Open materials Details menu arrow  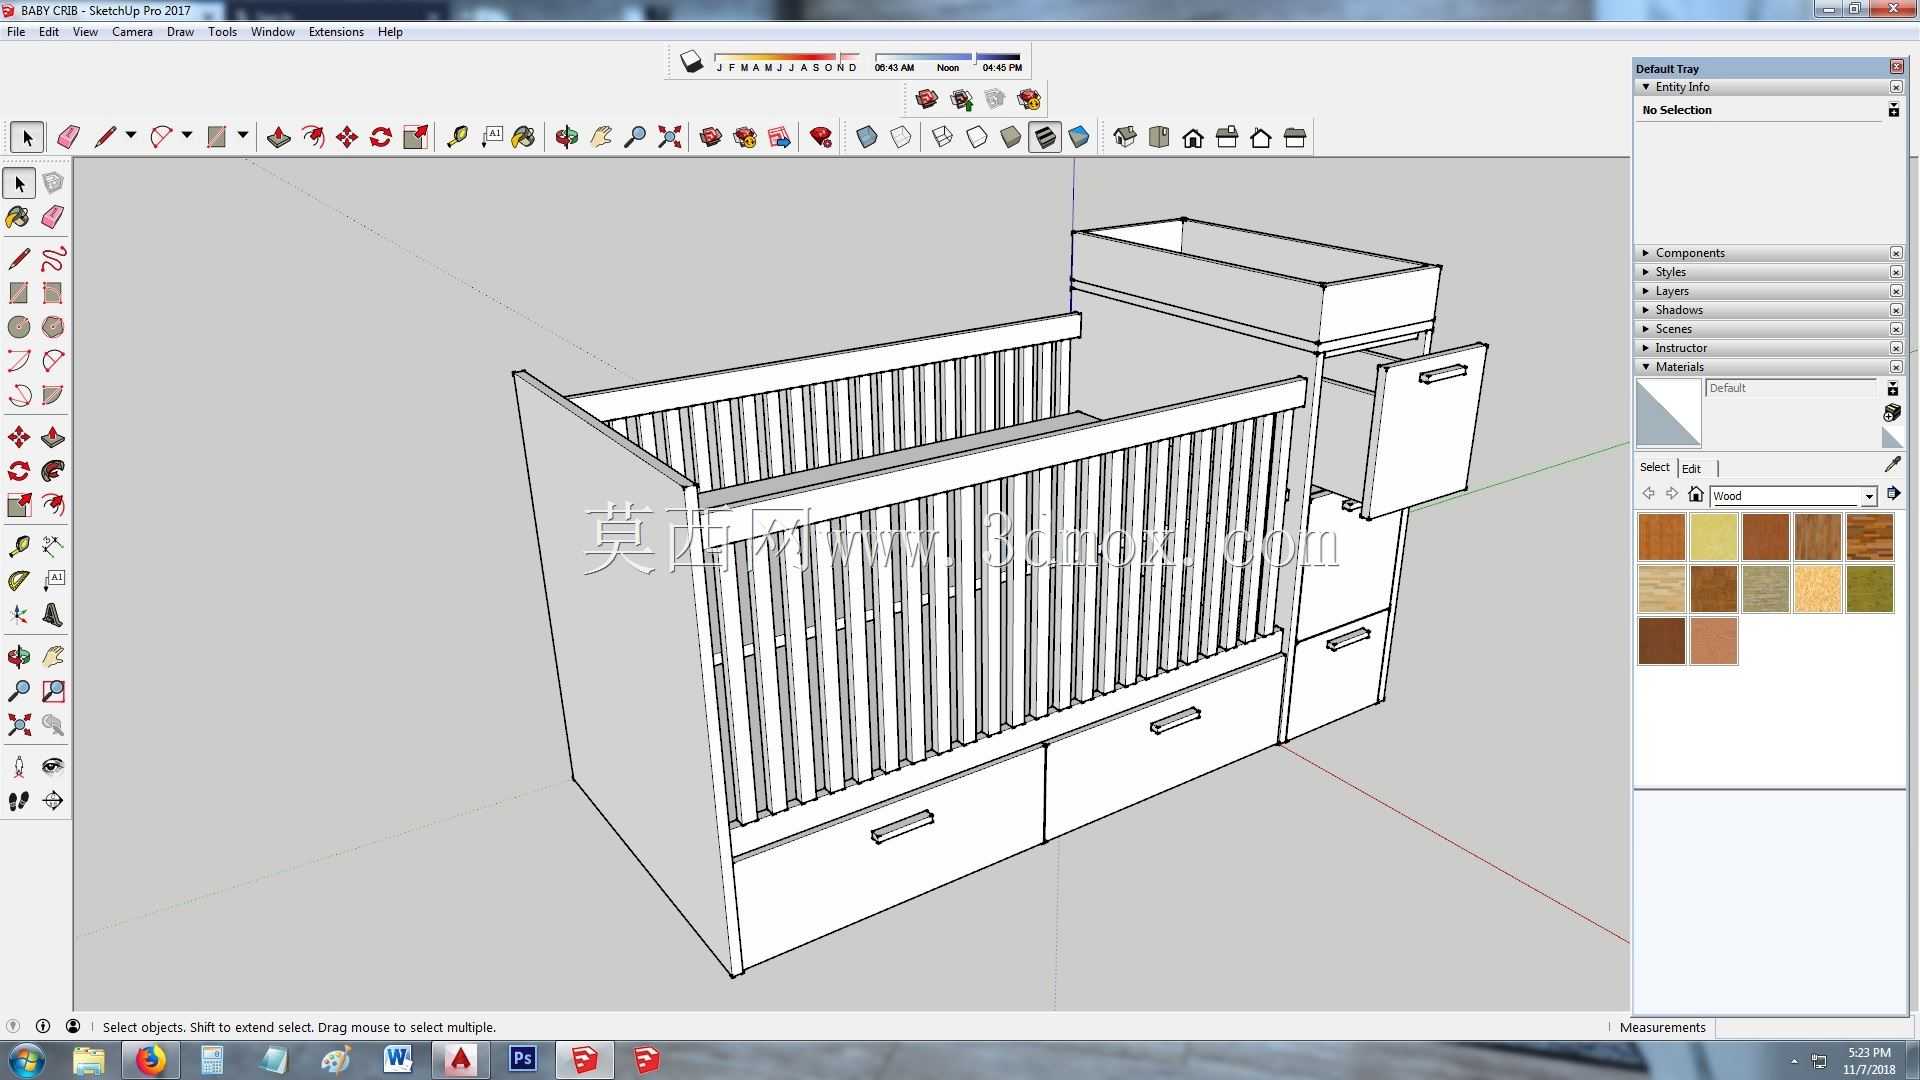[x=1893, y=494]
